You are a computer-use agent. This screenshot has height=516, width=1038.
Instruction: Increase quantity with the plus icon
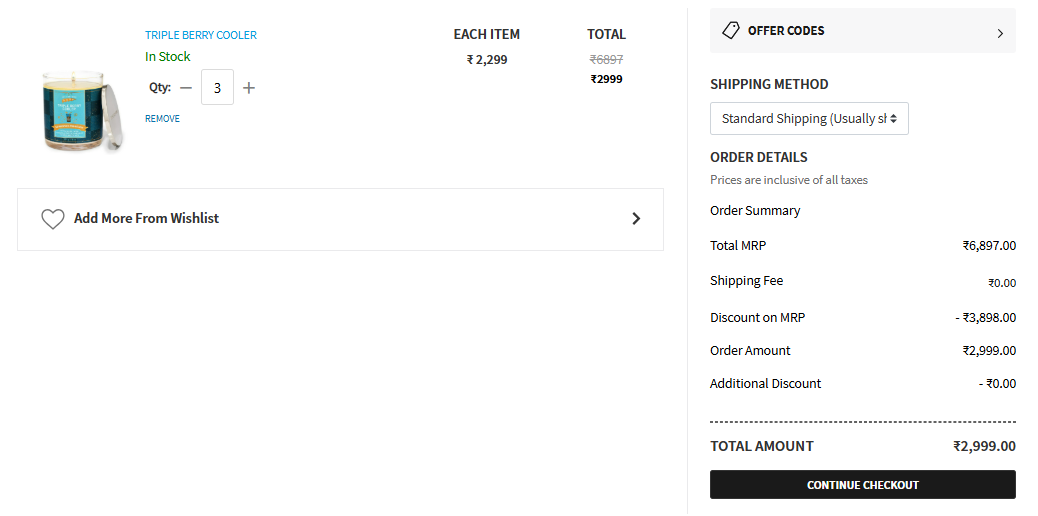(249, 87)
